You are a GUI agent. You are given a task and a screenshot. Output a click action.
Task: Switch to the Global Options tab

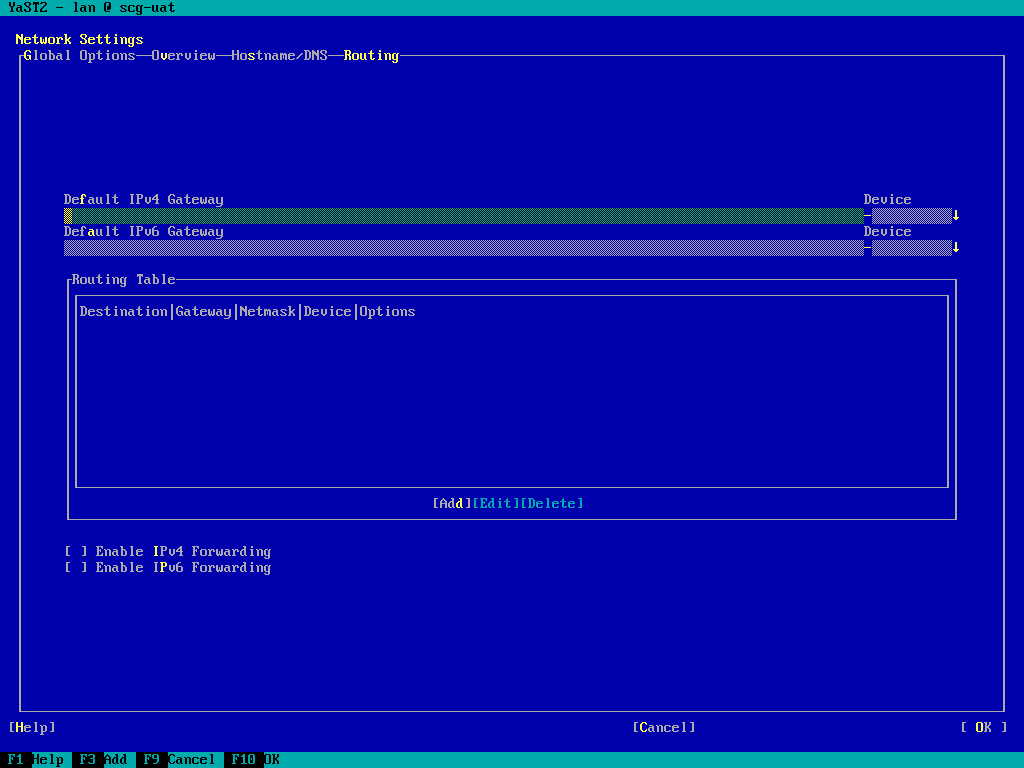tap(80, 56)
